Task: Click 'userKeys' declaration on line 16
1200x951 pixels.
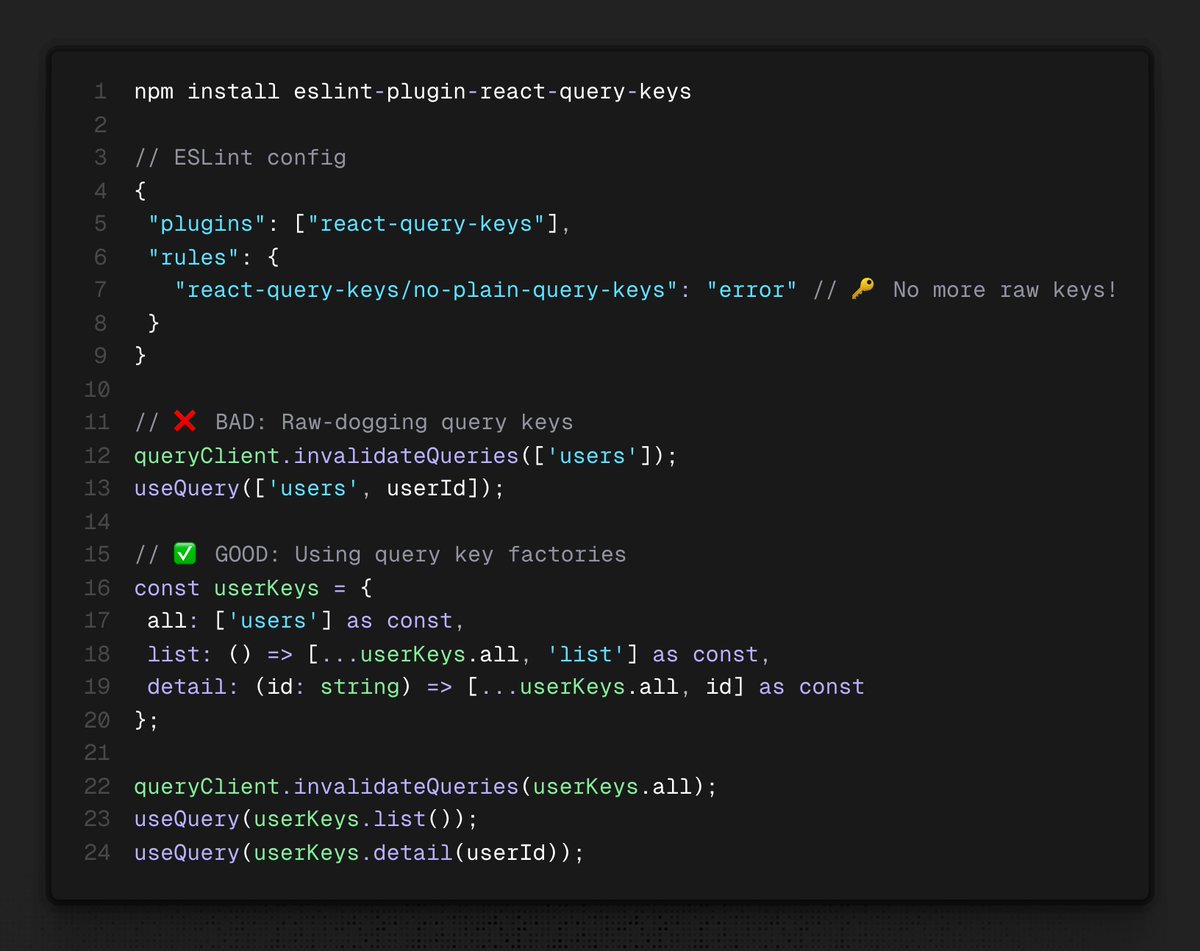Action: pos(267,587)
